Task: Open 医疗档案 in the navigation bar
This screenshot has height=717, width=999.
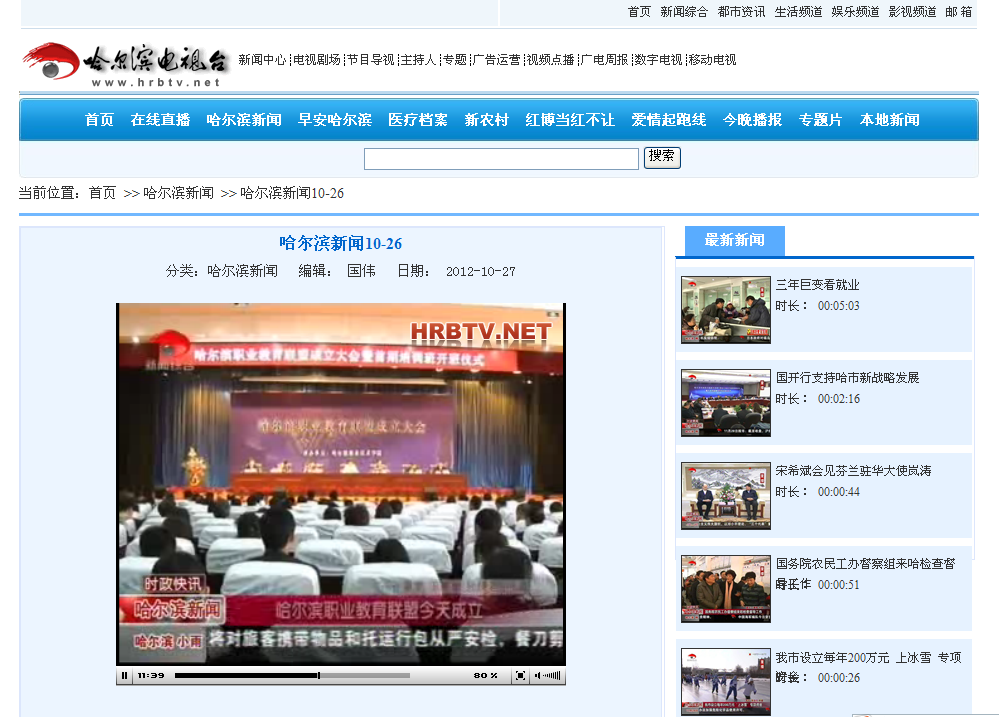Action: click(x=418, y=120)
